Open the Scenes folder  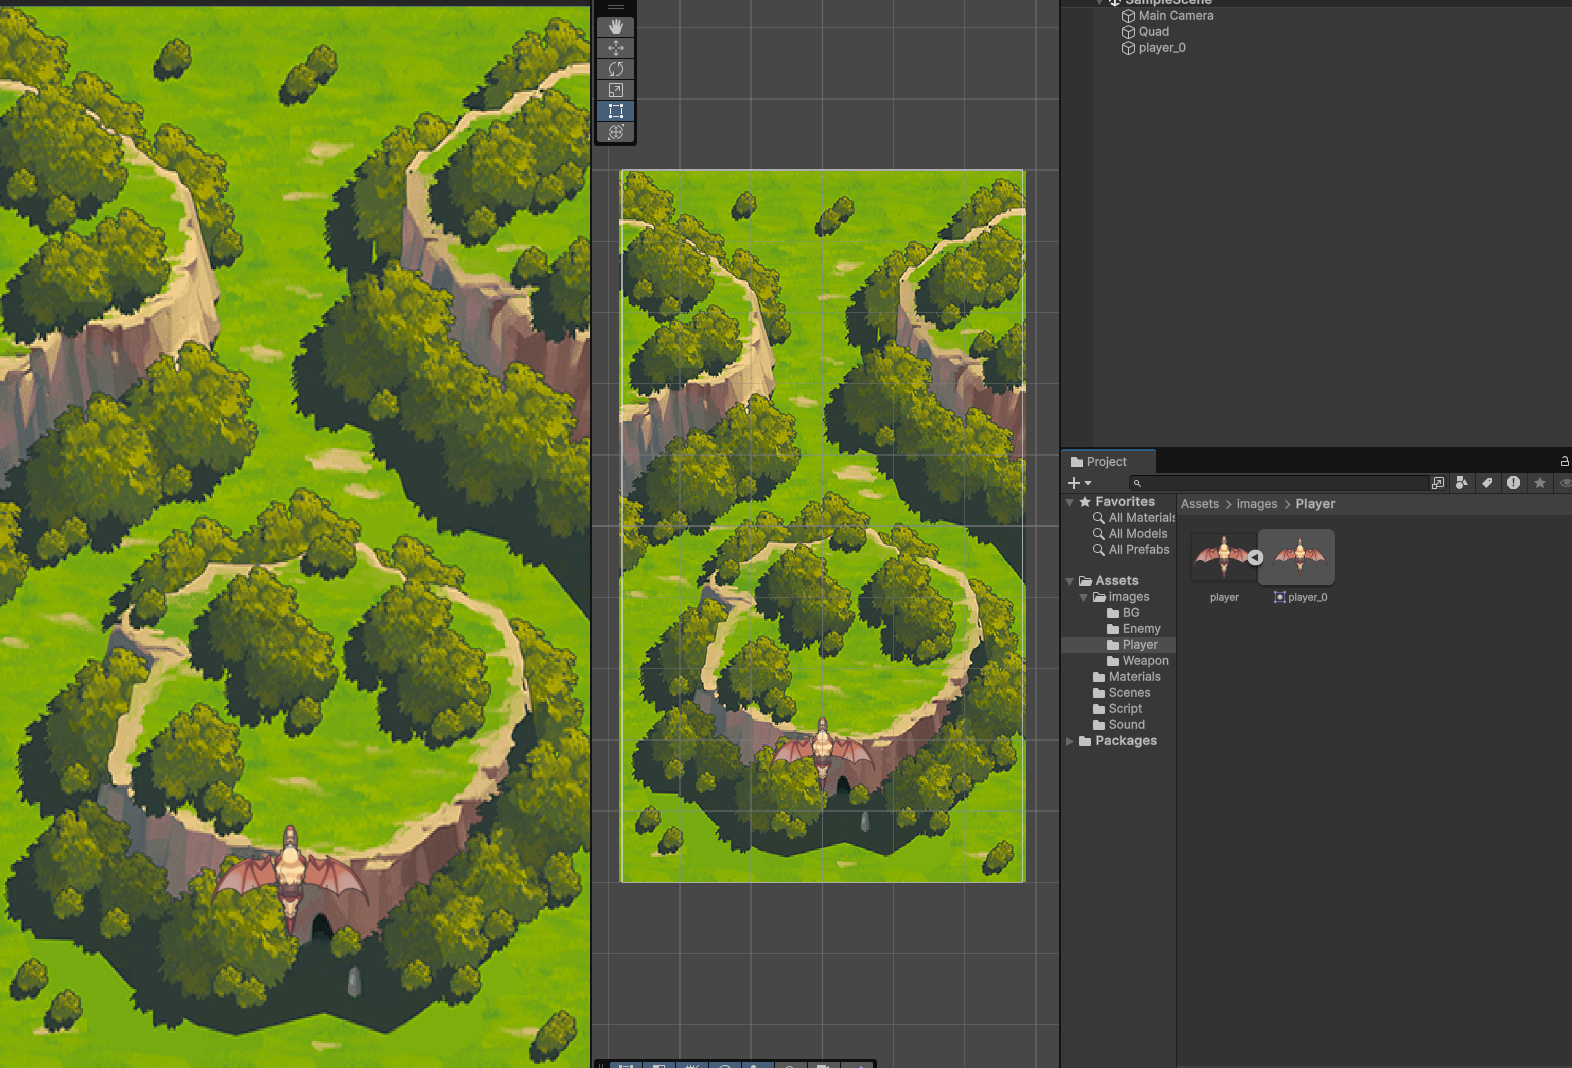tap(1122, 693)
